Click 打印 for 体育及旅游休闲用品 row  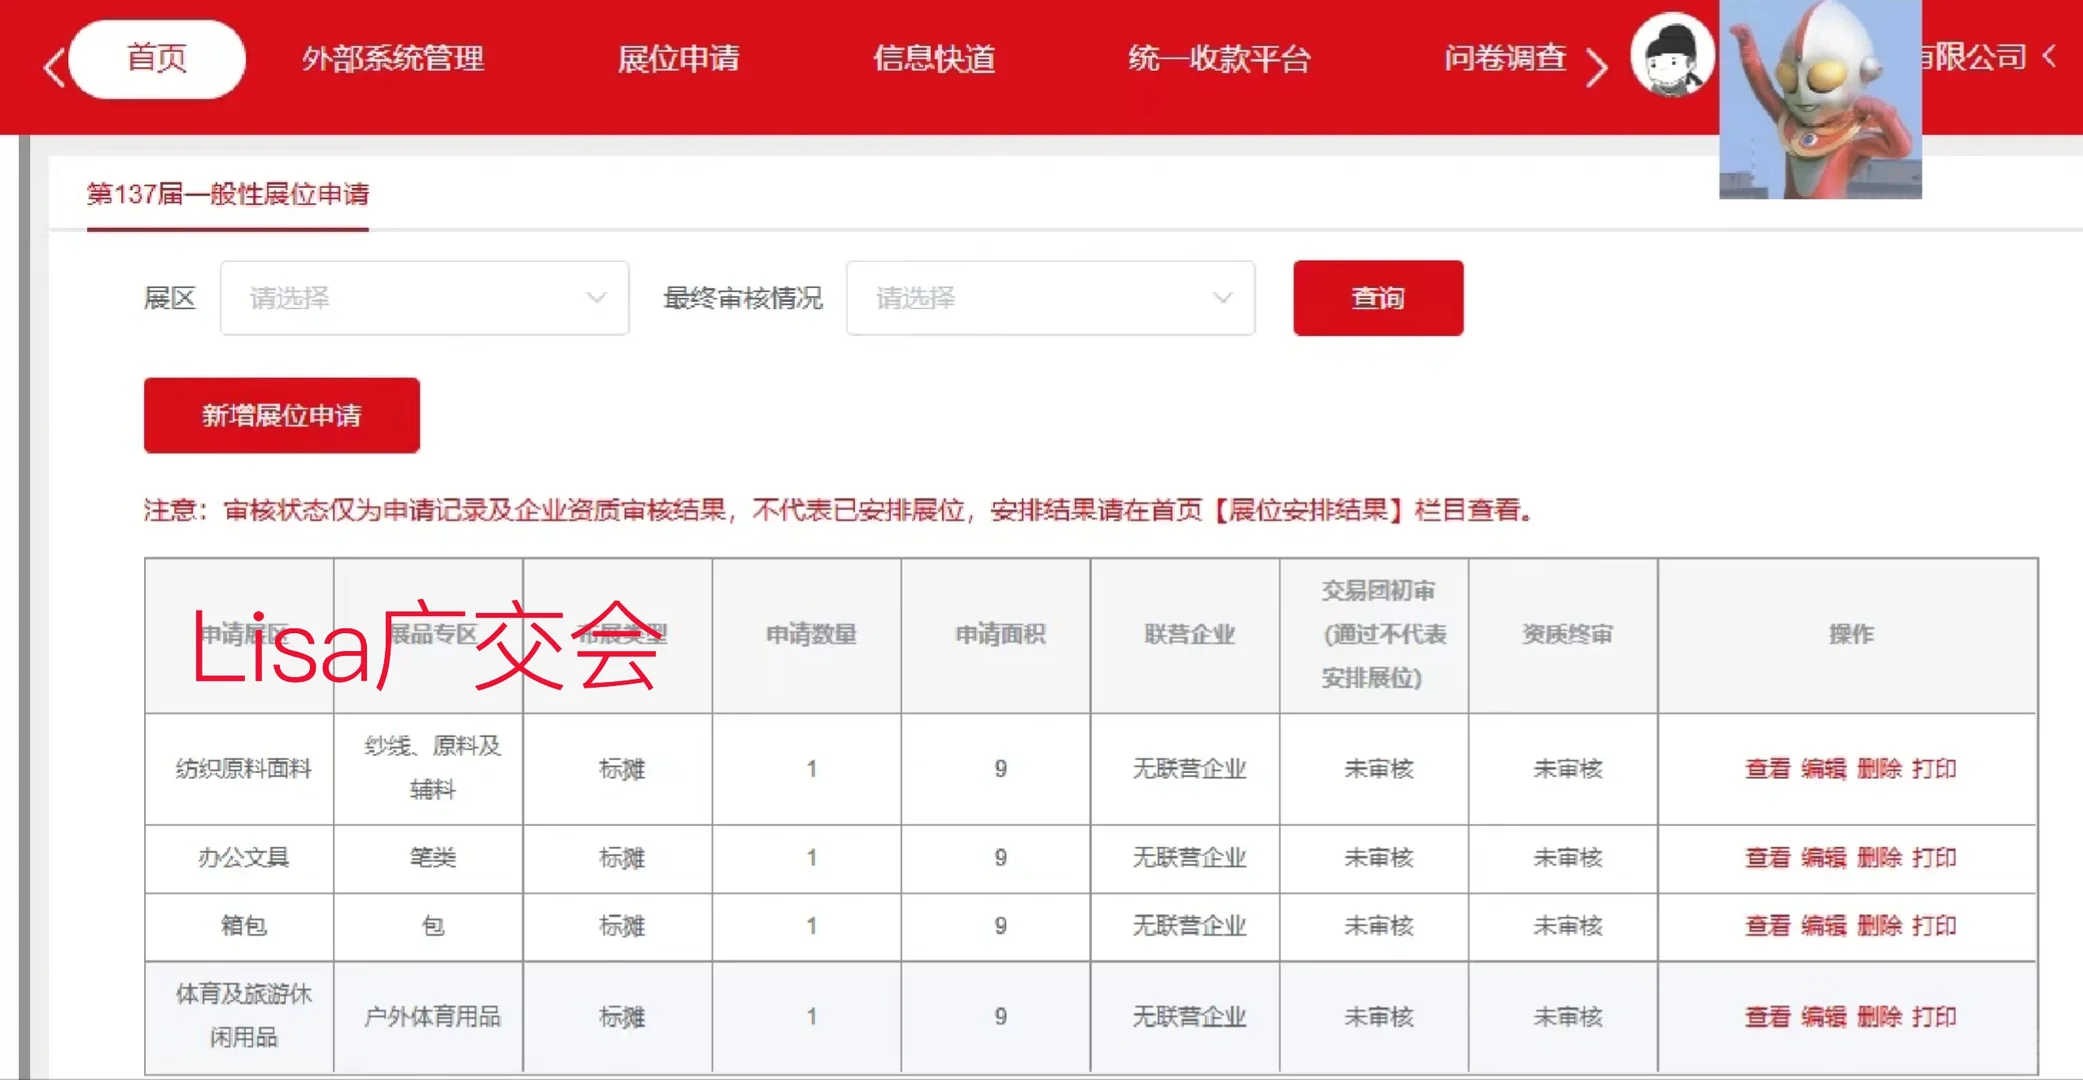[x=1938, y=1017]
